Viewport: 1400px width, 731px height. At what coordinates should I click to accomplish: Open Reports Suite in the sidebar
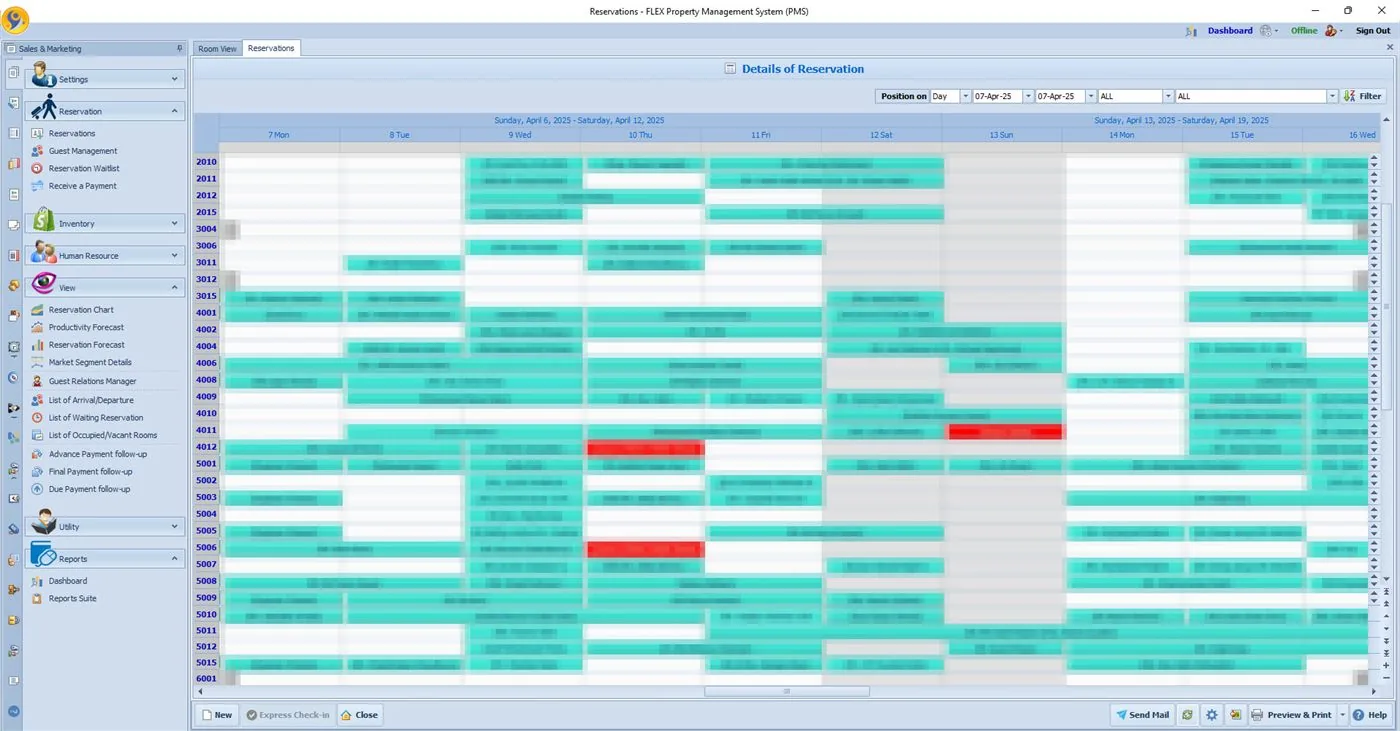click(x=72, y=599)
